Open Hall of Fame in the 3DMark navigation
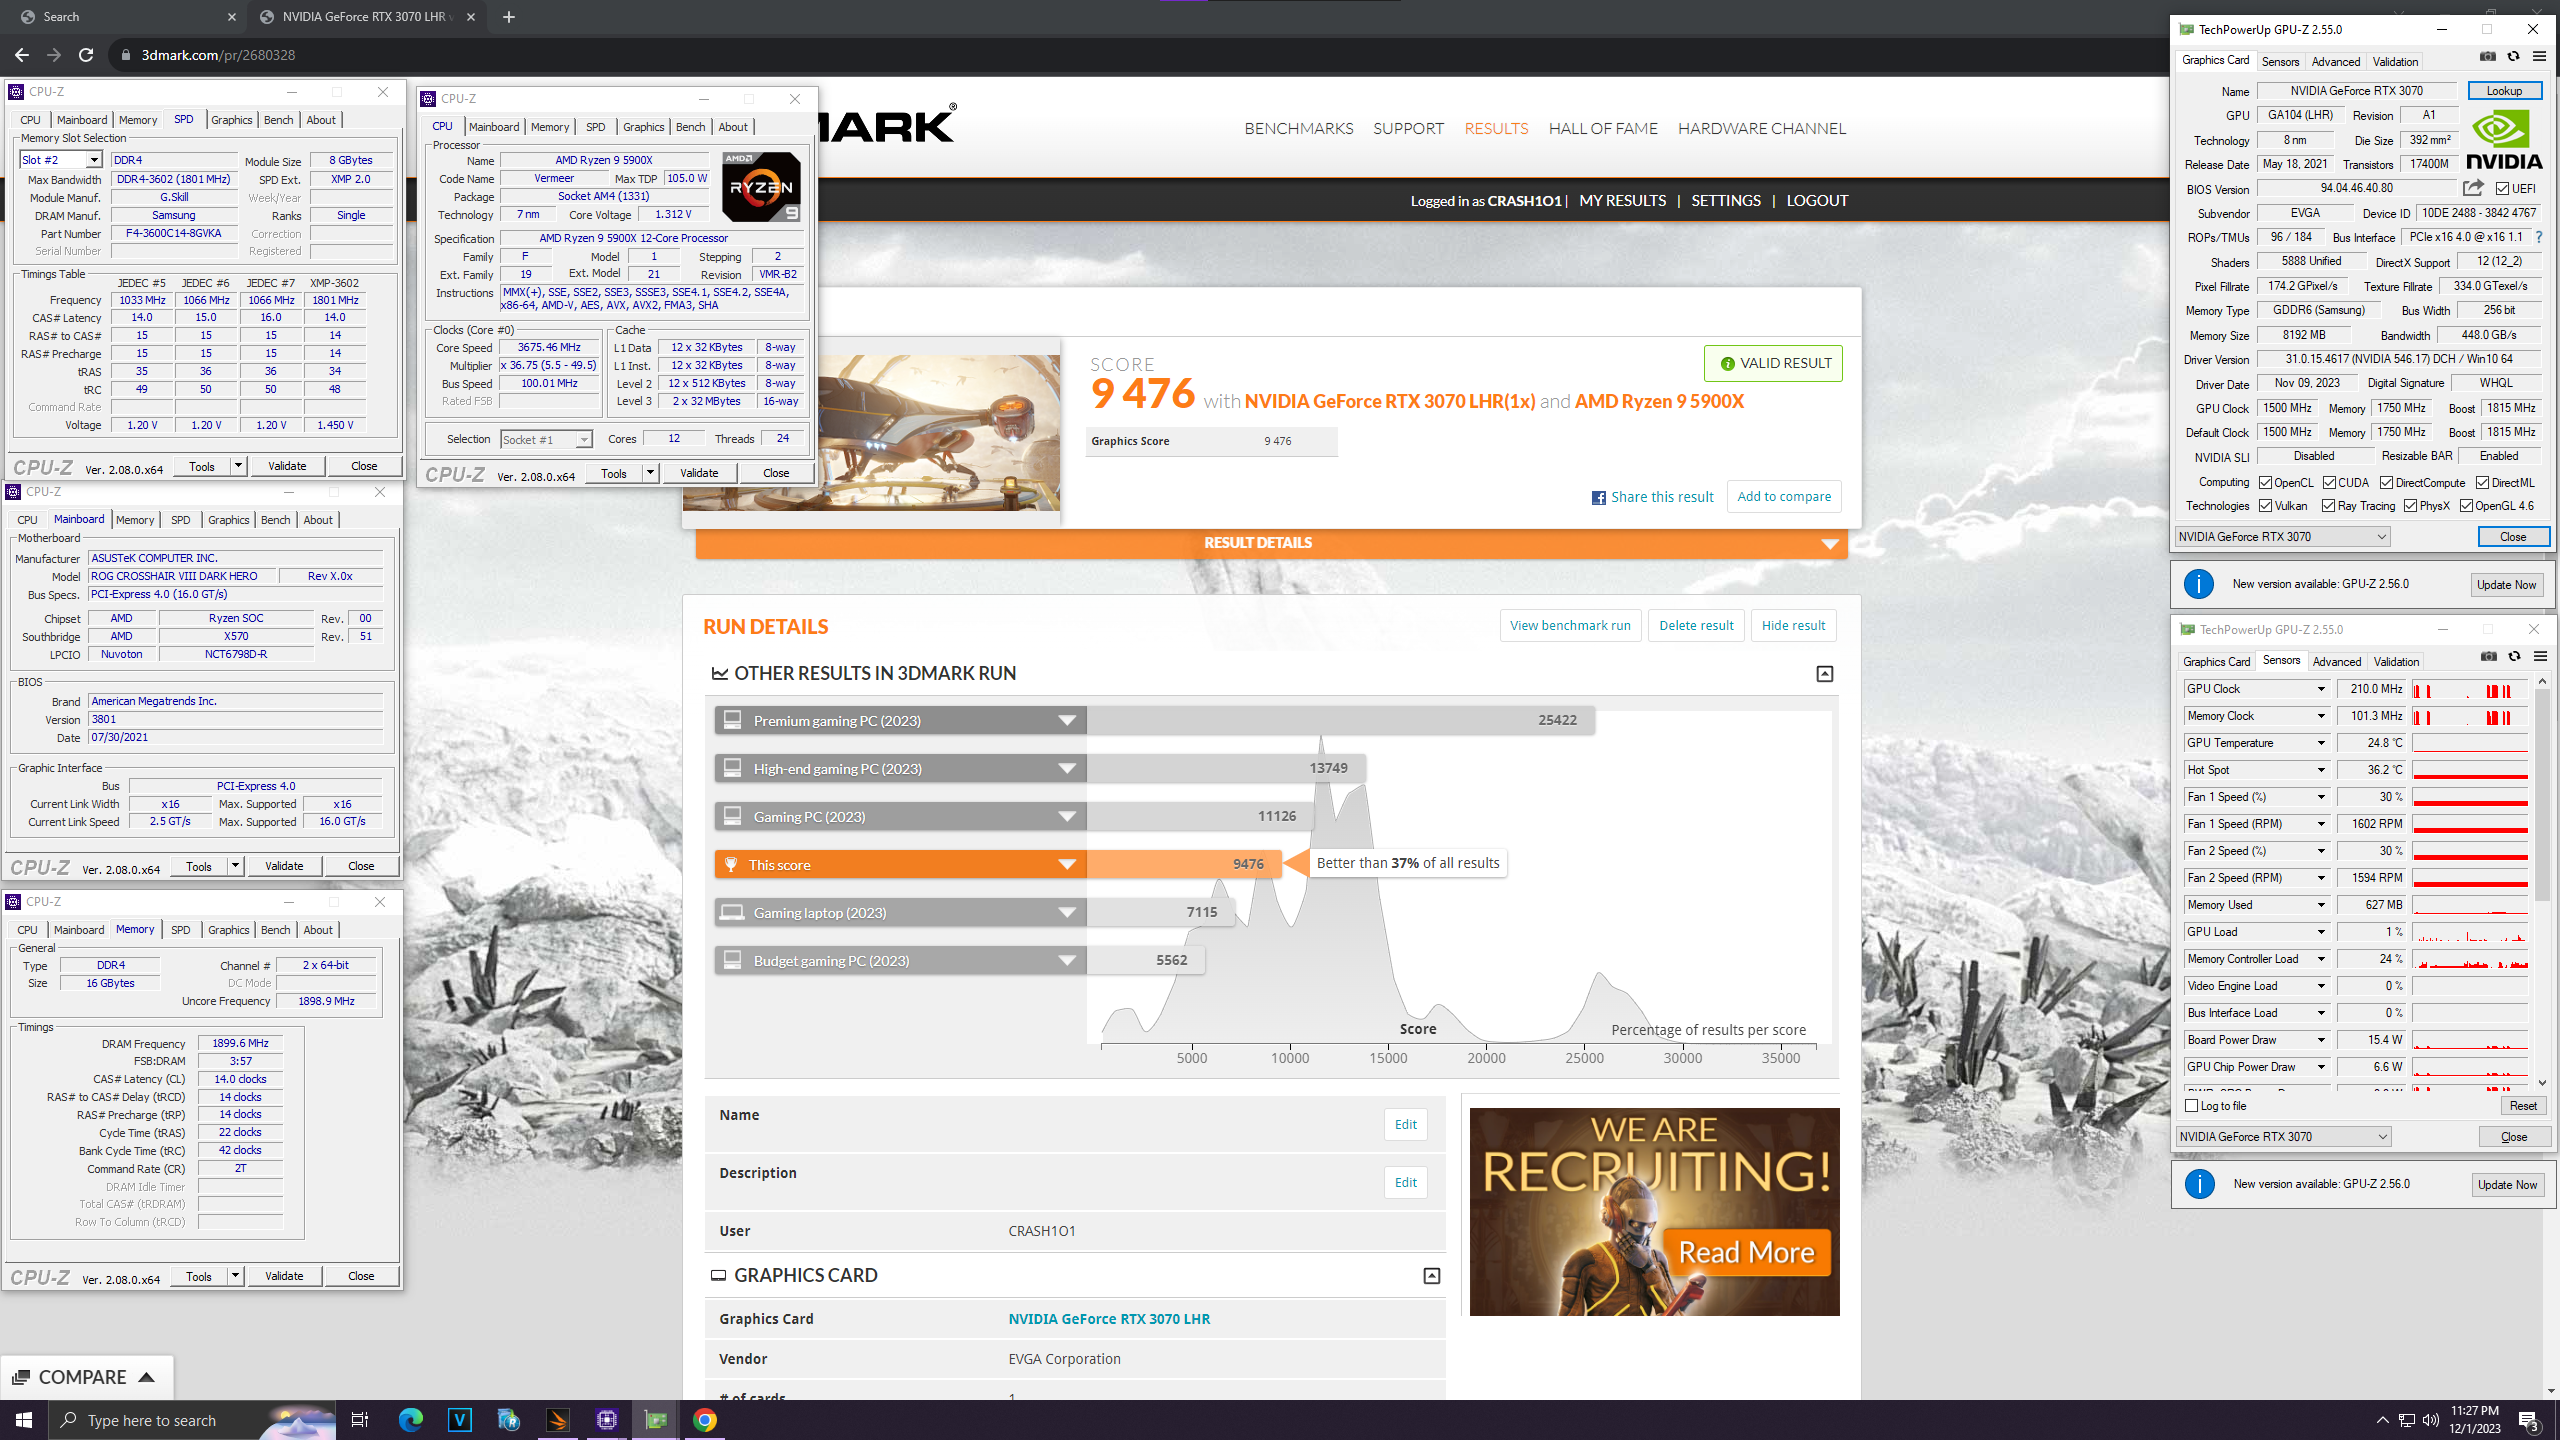This screenshot has width=2560, height=1440. point(1603,129)
